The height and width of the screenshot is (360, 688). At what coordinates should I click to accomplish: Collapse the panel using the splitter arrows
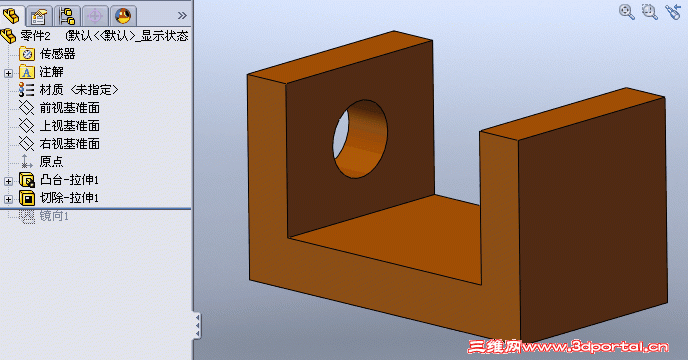198,325
